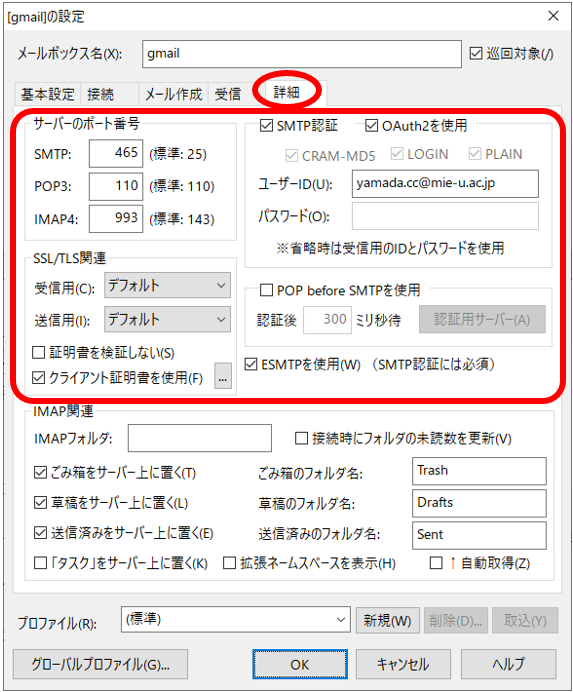This screenshot has height=692, width=573.
Task: Switch to the メール作成 tab
Action: (x=173, y=94)
